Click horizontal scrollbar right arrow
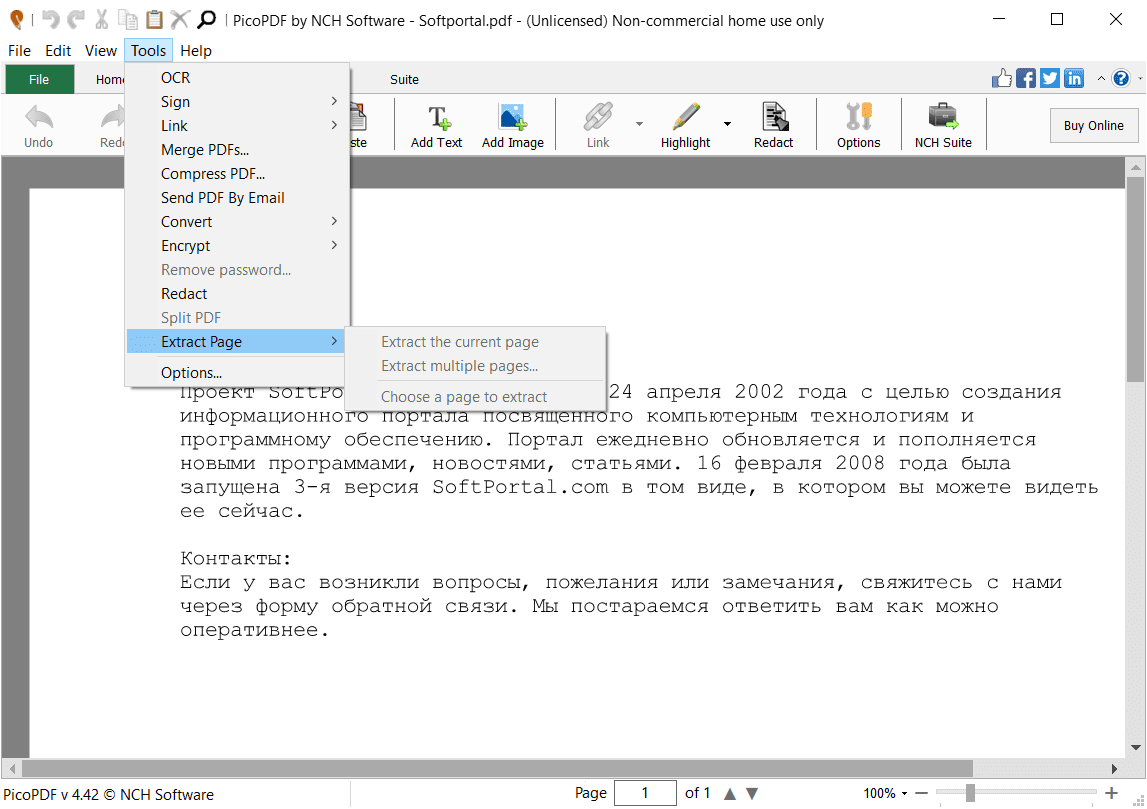This screenshot has width=1147, height=809. (1114, 769)
